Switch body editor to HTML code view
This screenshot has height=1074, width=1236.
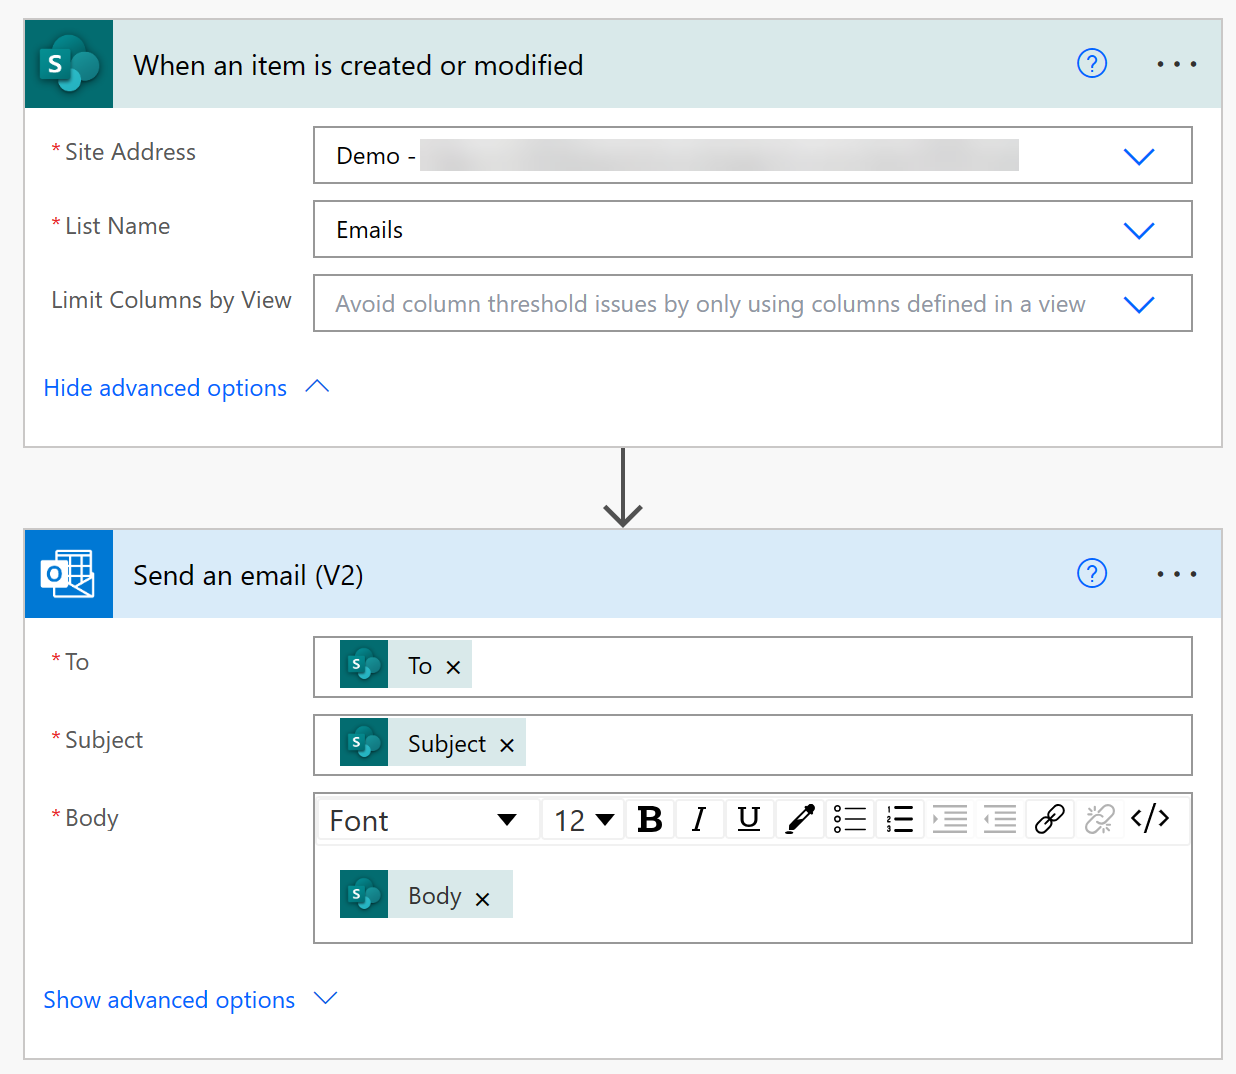click(x=1151, y=819)
